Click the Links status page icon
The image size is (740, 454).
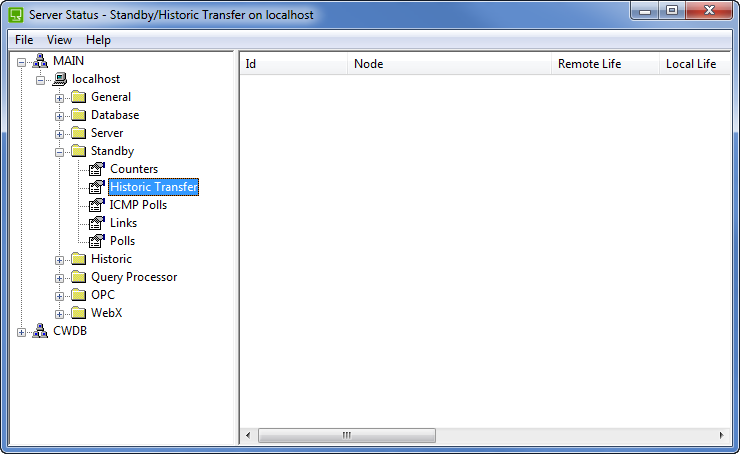click(97, 223)
